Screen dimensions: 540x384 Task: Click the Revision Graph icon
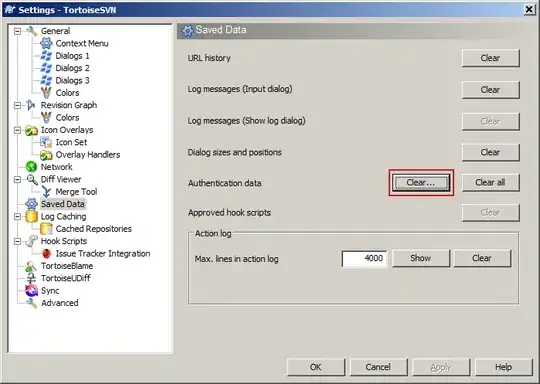coord(31,105)
